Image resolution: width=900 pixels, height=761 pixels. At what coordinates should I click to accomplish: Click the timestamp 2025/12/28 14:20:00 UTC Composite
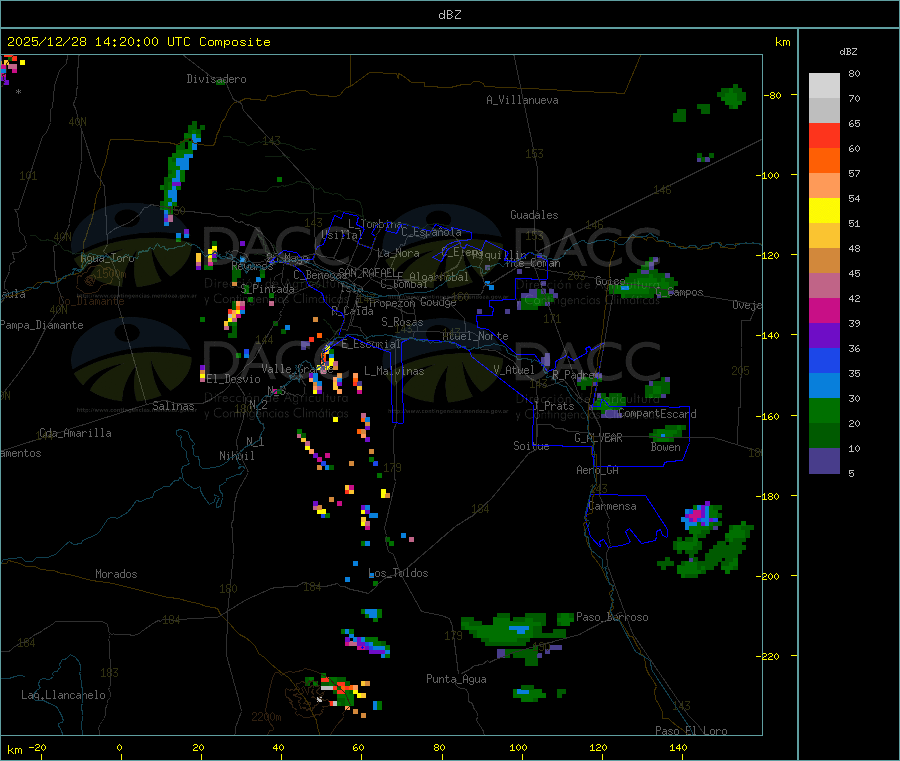[x=138, y=42]
